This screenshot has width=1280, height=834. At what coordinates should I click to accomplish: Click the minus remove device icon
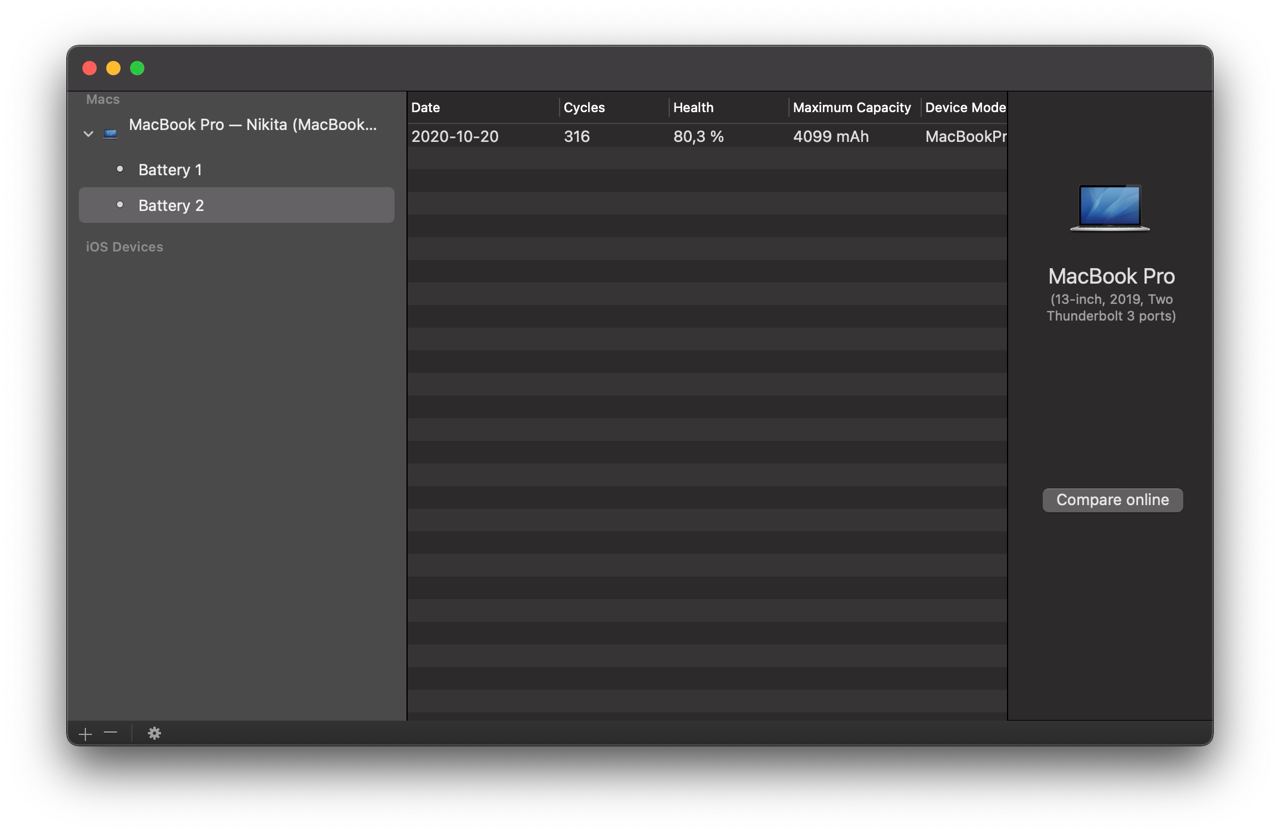point(110,732)
